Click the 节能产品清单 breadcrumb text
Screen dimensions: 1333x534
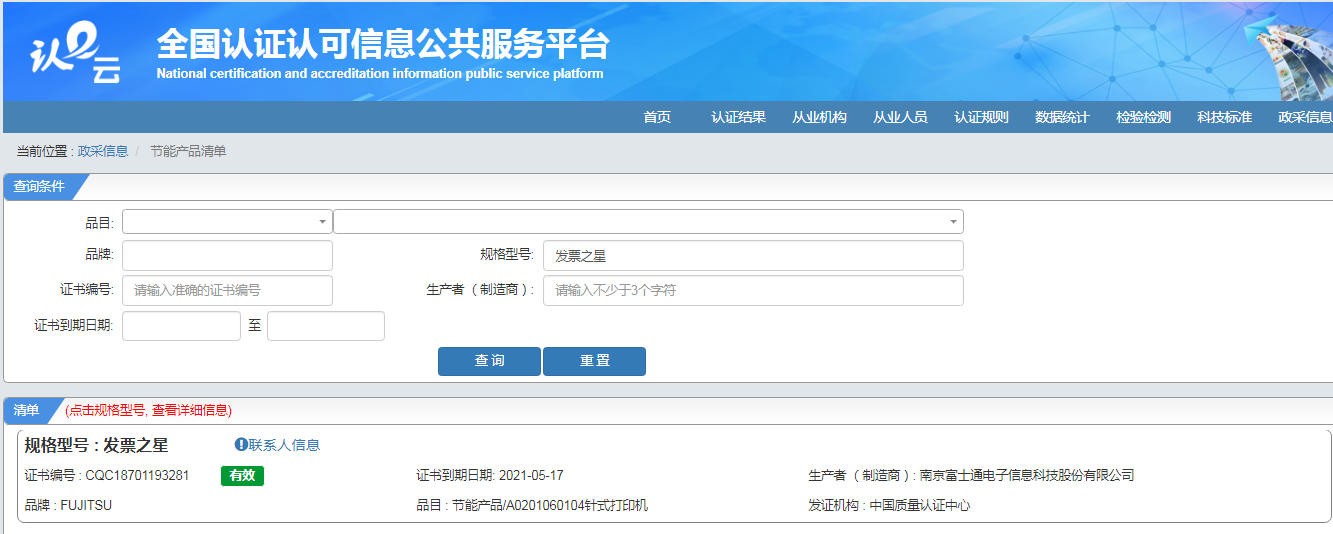tap(188, 151)
